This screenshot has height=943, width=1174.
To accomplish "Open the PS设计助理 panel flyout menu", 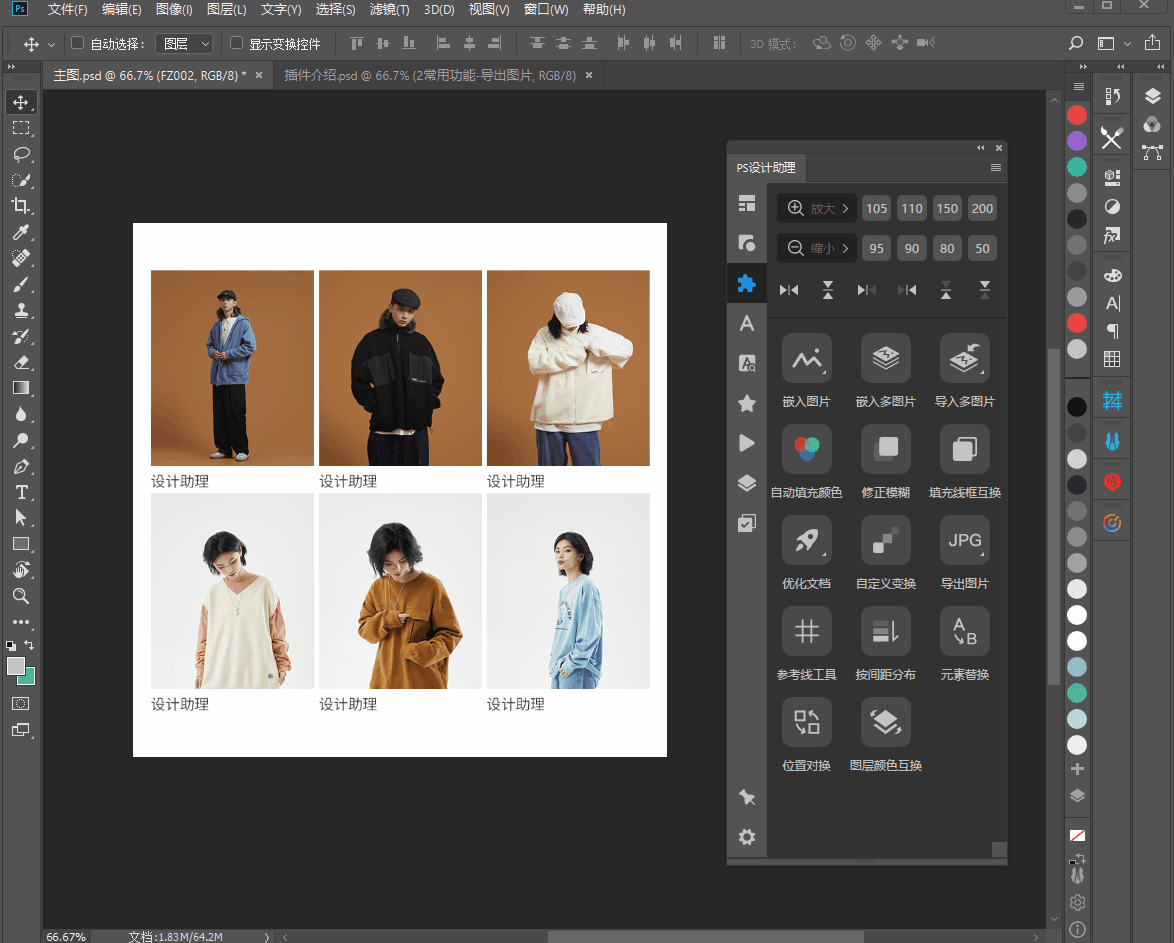I will coord(995,168).
